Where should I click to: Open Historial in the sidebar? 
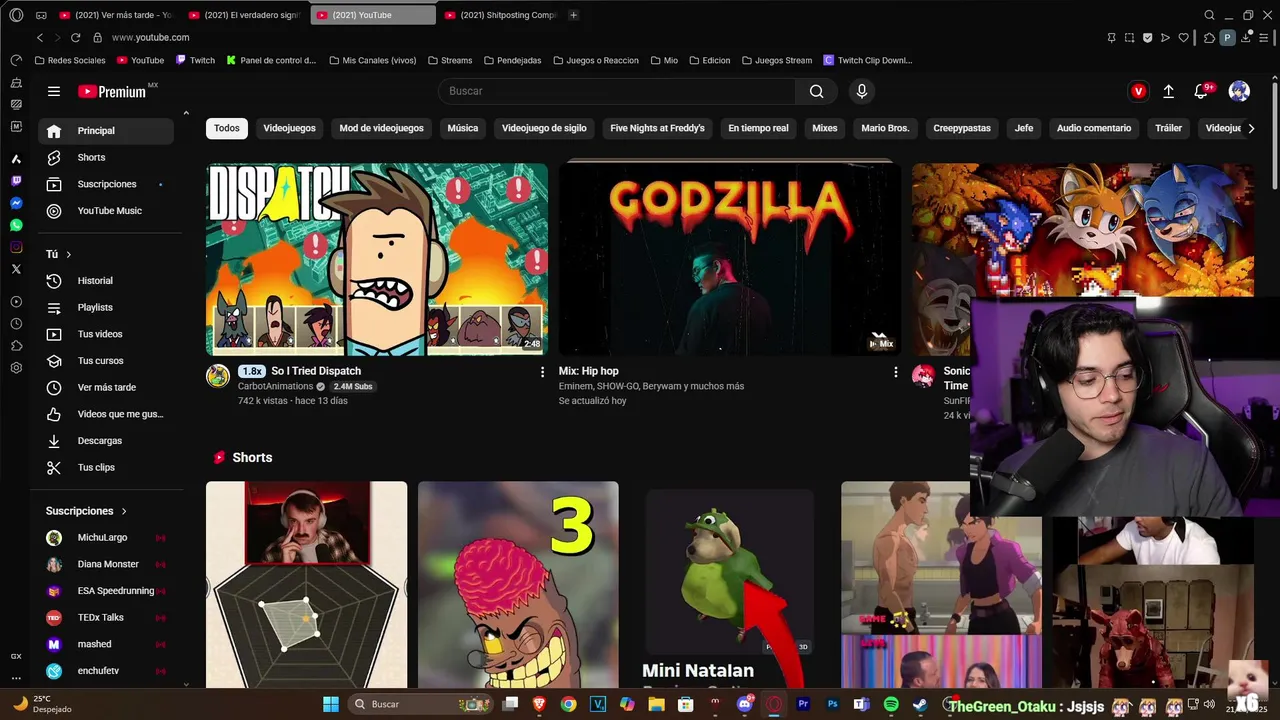pos(107,281)
